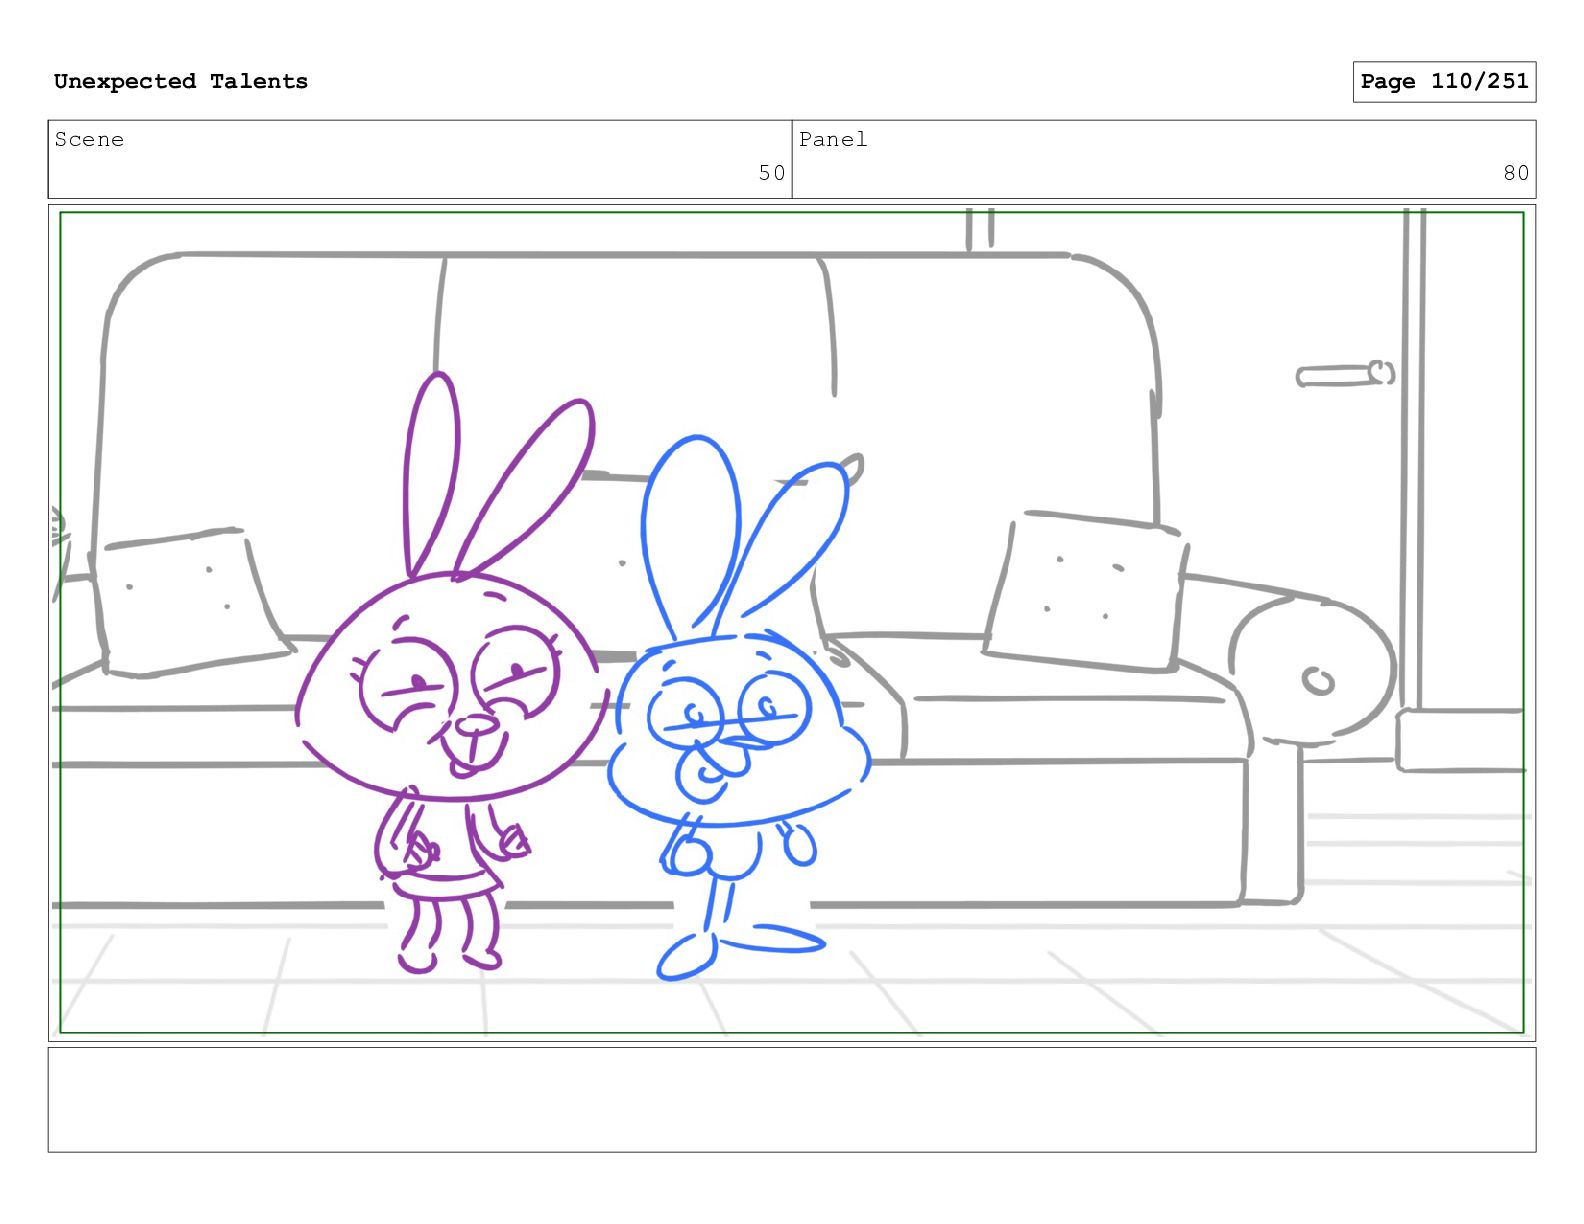Click the 'Page 110/251' page indicator
Image resolution: width=1584 pixels, height=1224 pixels.
tap(1444, 82)
